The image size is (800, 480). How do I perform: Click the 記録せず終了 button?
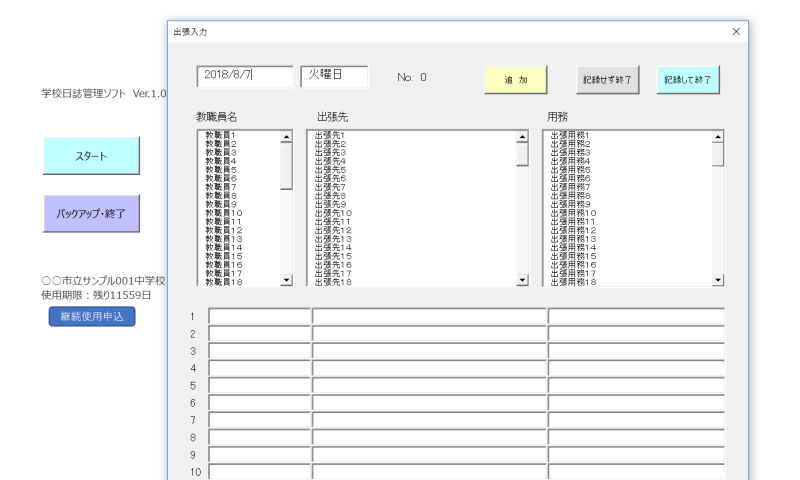(608, 79)
